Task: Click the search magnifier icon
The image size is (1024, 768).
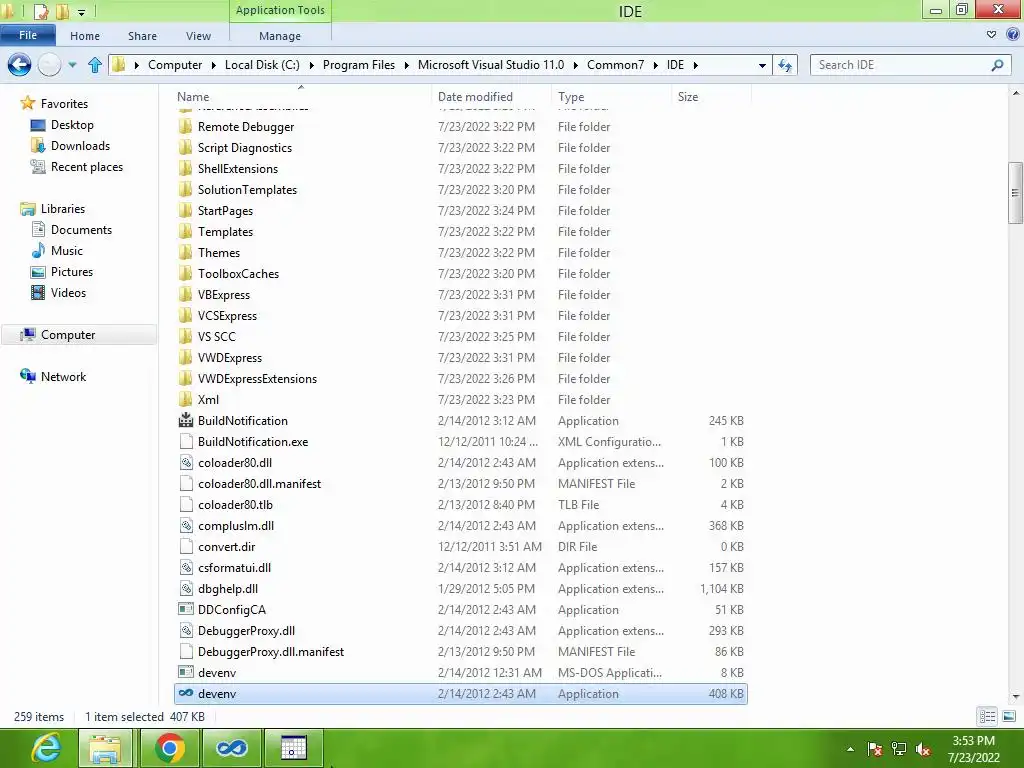Action: (x=997, y=65)
